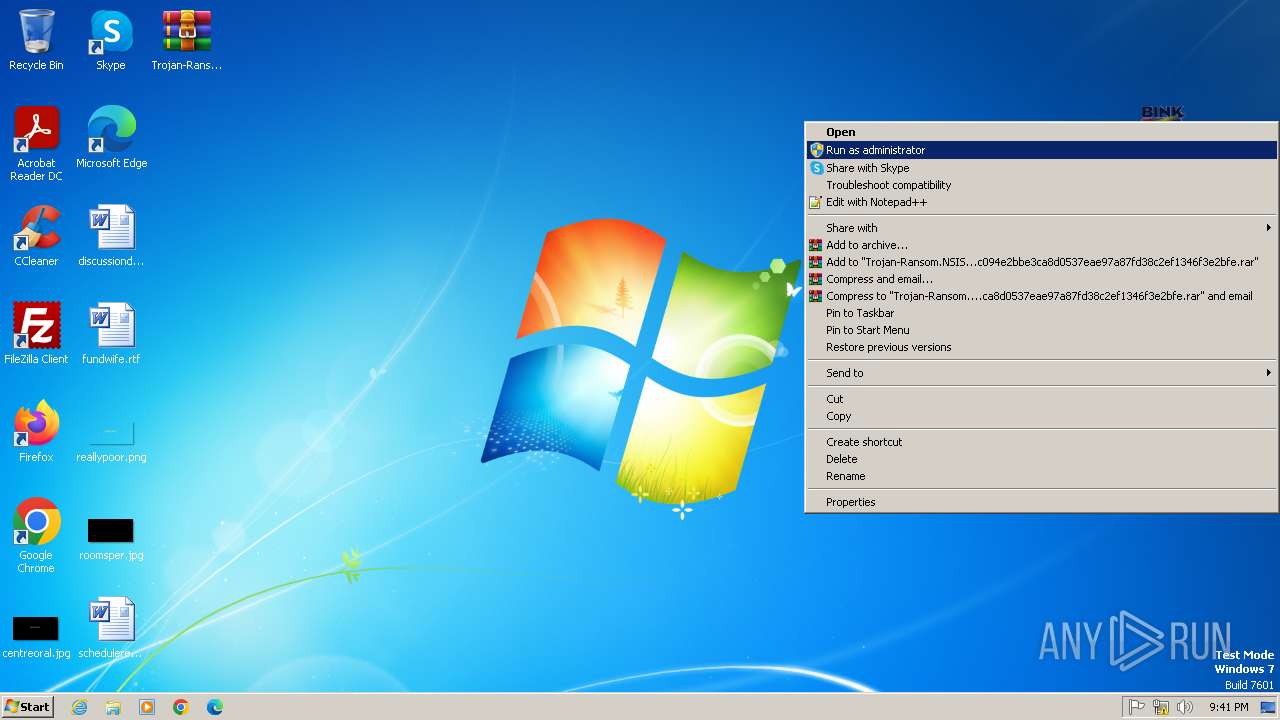The height and width of the screenshot is (720, 1280).
Task: Choose Edit with Notepad++
Action: (x=1041, y=202)
